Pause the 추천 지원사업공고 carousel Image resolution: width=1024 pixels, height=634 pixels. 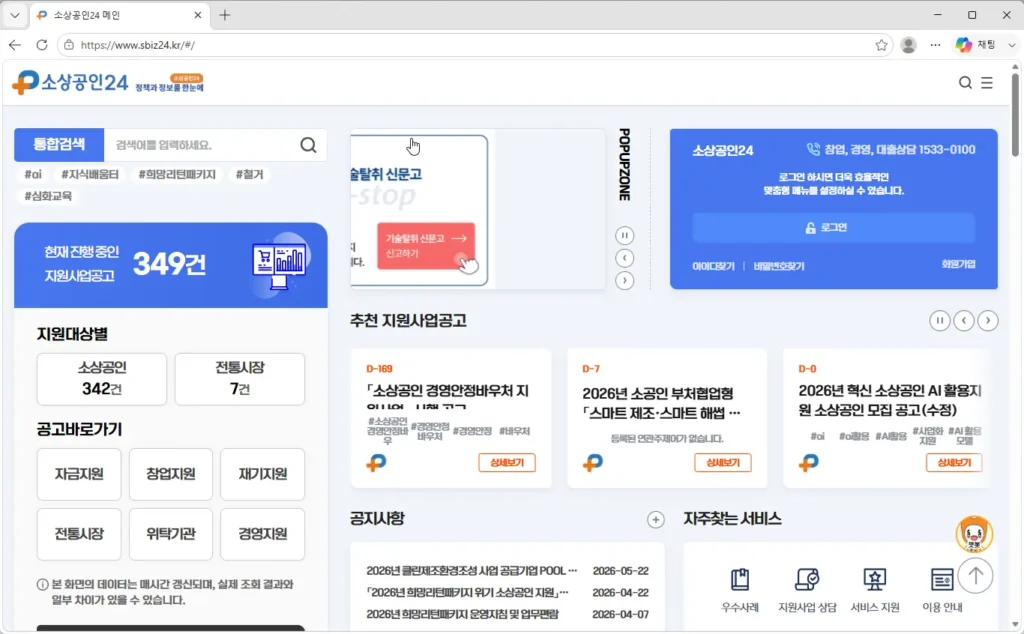(x=940, y=321)
